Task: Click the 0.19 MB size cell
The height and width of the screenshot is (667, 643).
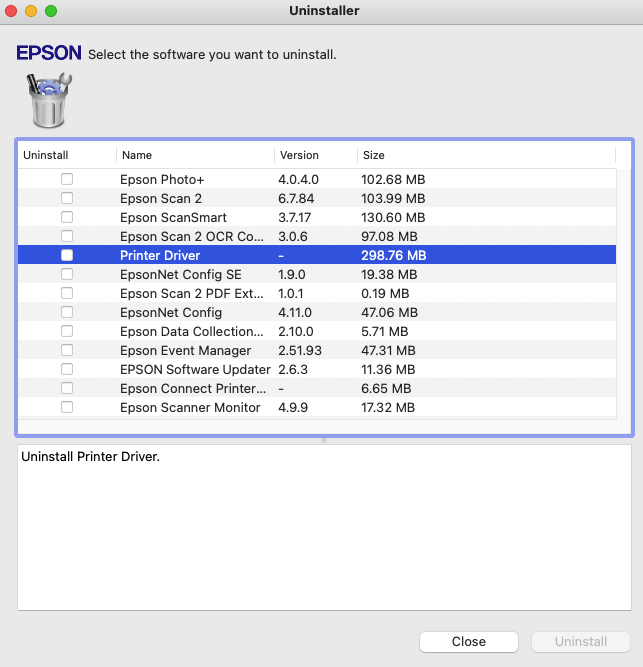Action: click(385, 294)
